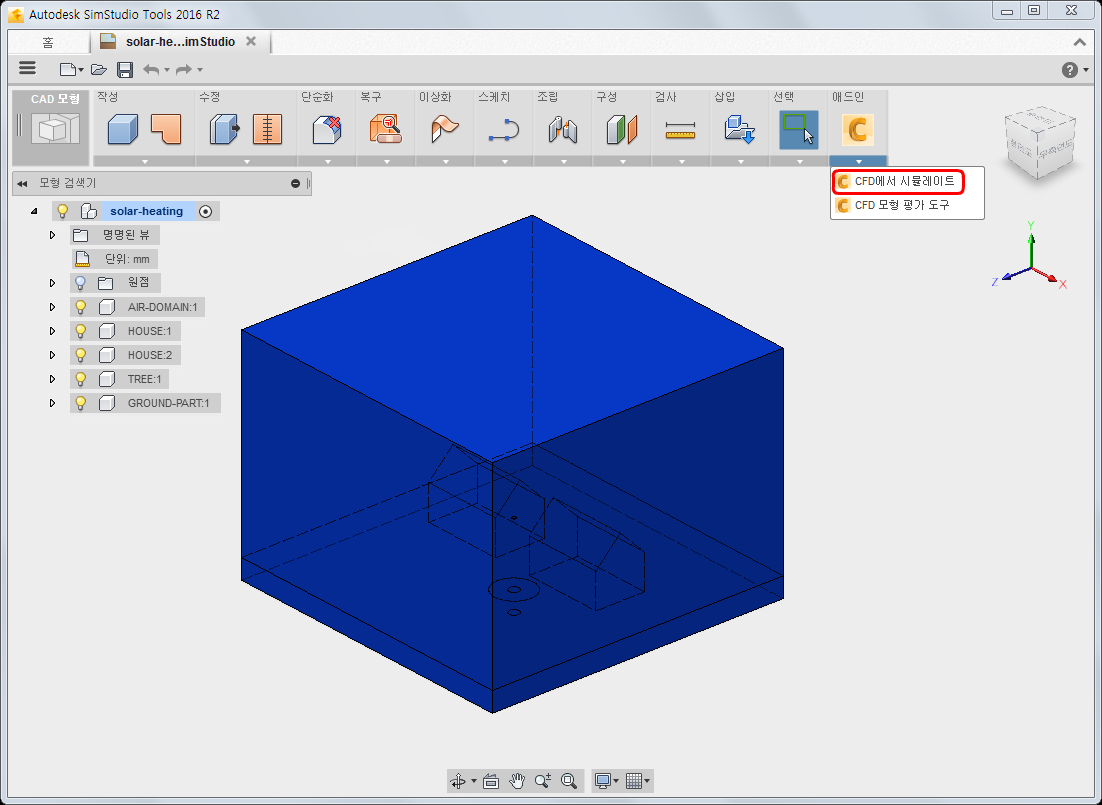Click the CAD 모형 workspace button
Screen dimensions: 1102x805
point(51,128)
